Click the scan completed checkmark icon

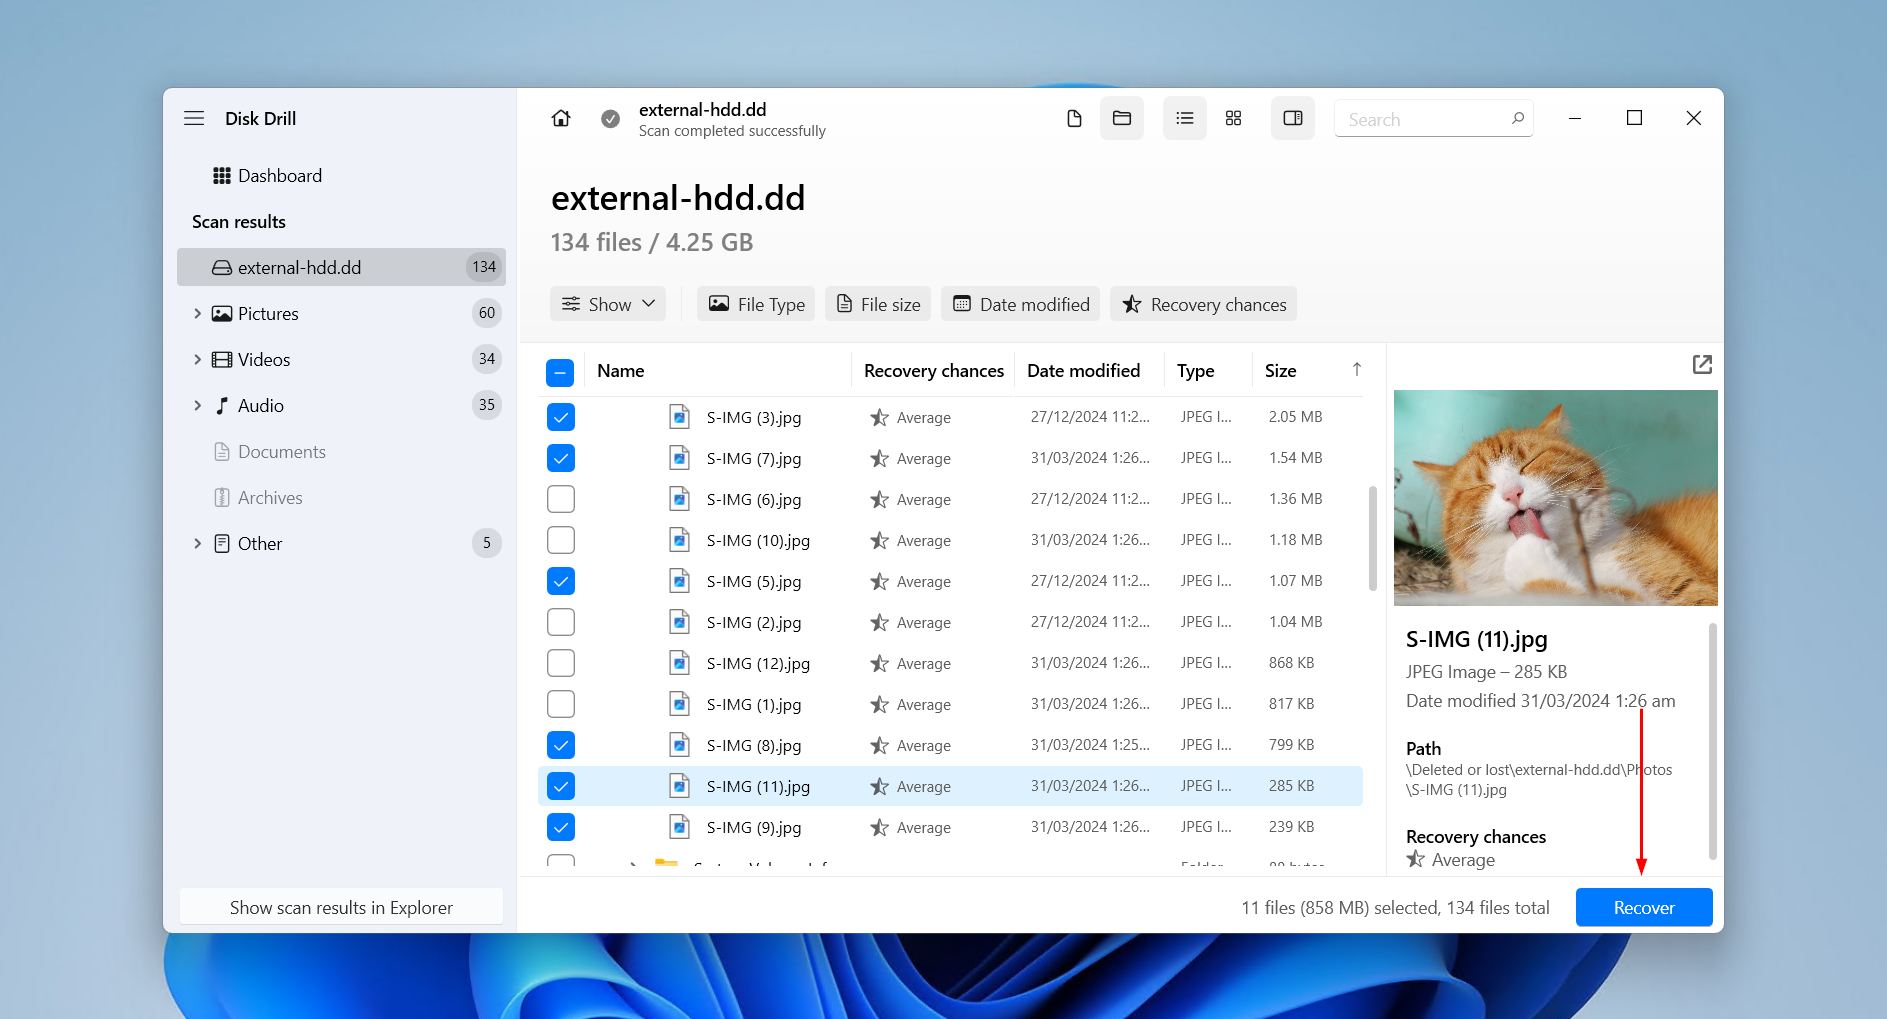coord(610,119)
